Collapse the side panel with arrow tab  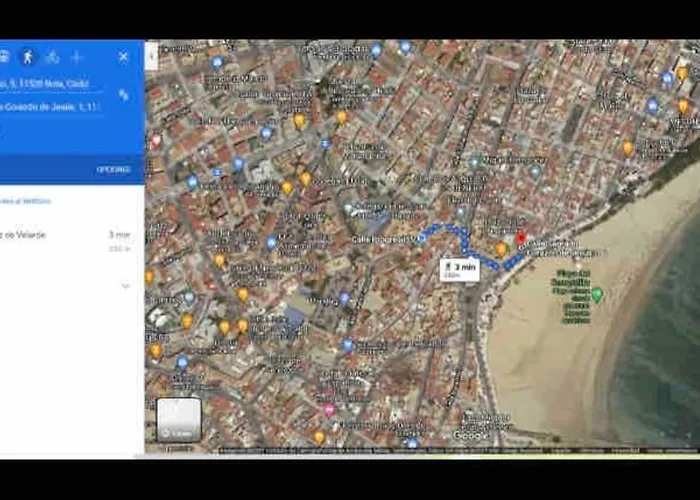pos(152,57)
